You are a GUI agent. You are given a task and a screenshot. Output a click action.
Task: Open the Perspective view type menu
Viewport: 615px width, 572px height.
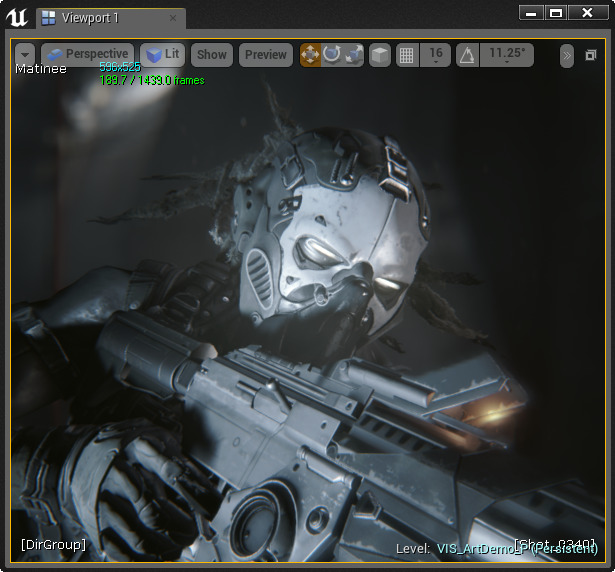[87, 54]
